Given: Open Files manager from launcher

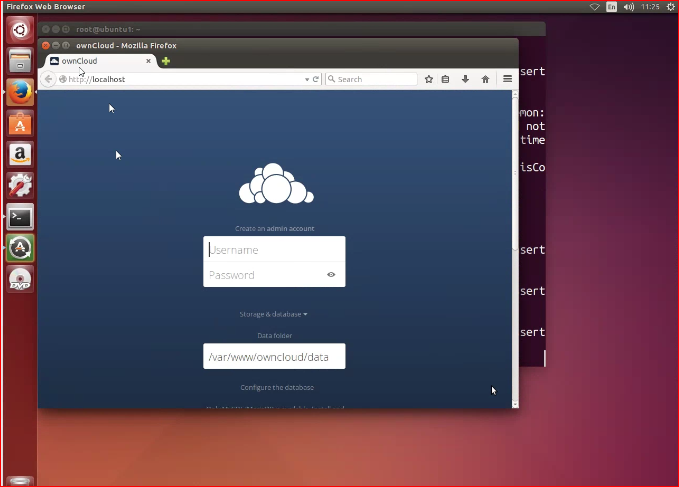Looking at the screenshot, I should [x=20, y=61].
